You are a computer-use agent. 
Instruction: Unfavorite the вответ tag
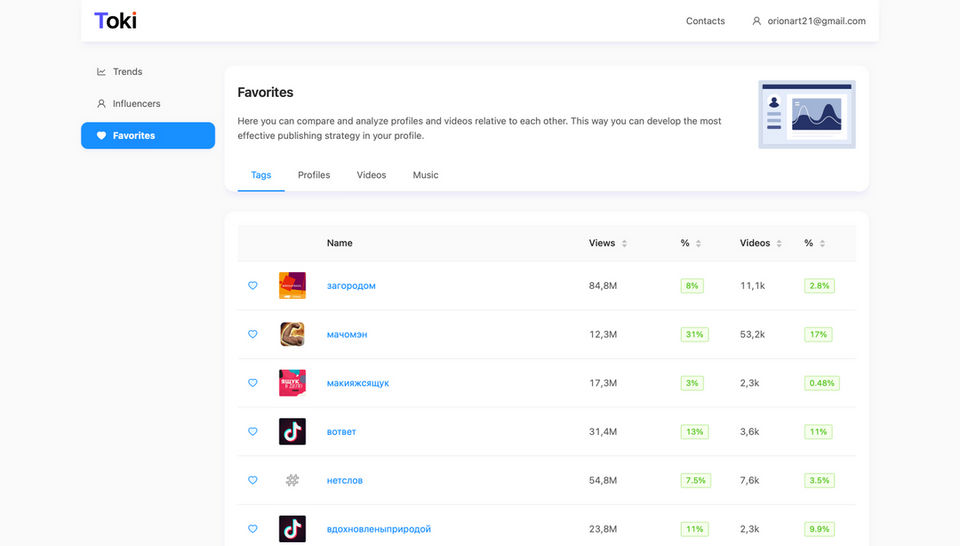(x=252, y=432)
